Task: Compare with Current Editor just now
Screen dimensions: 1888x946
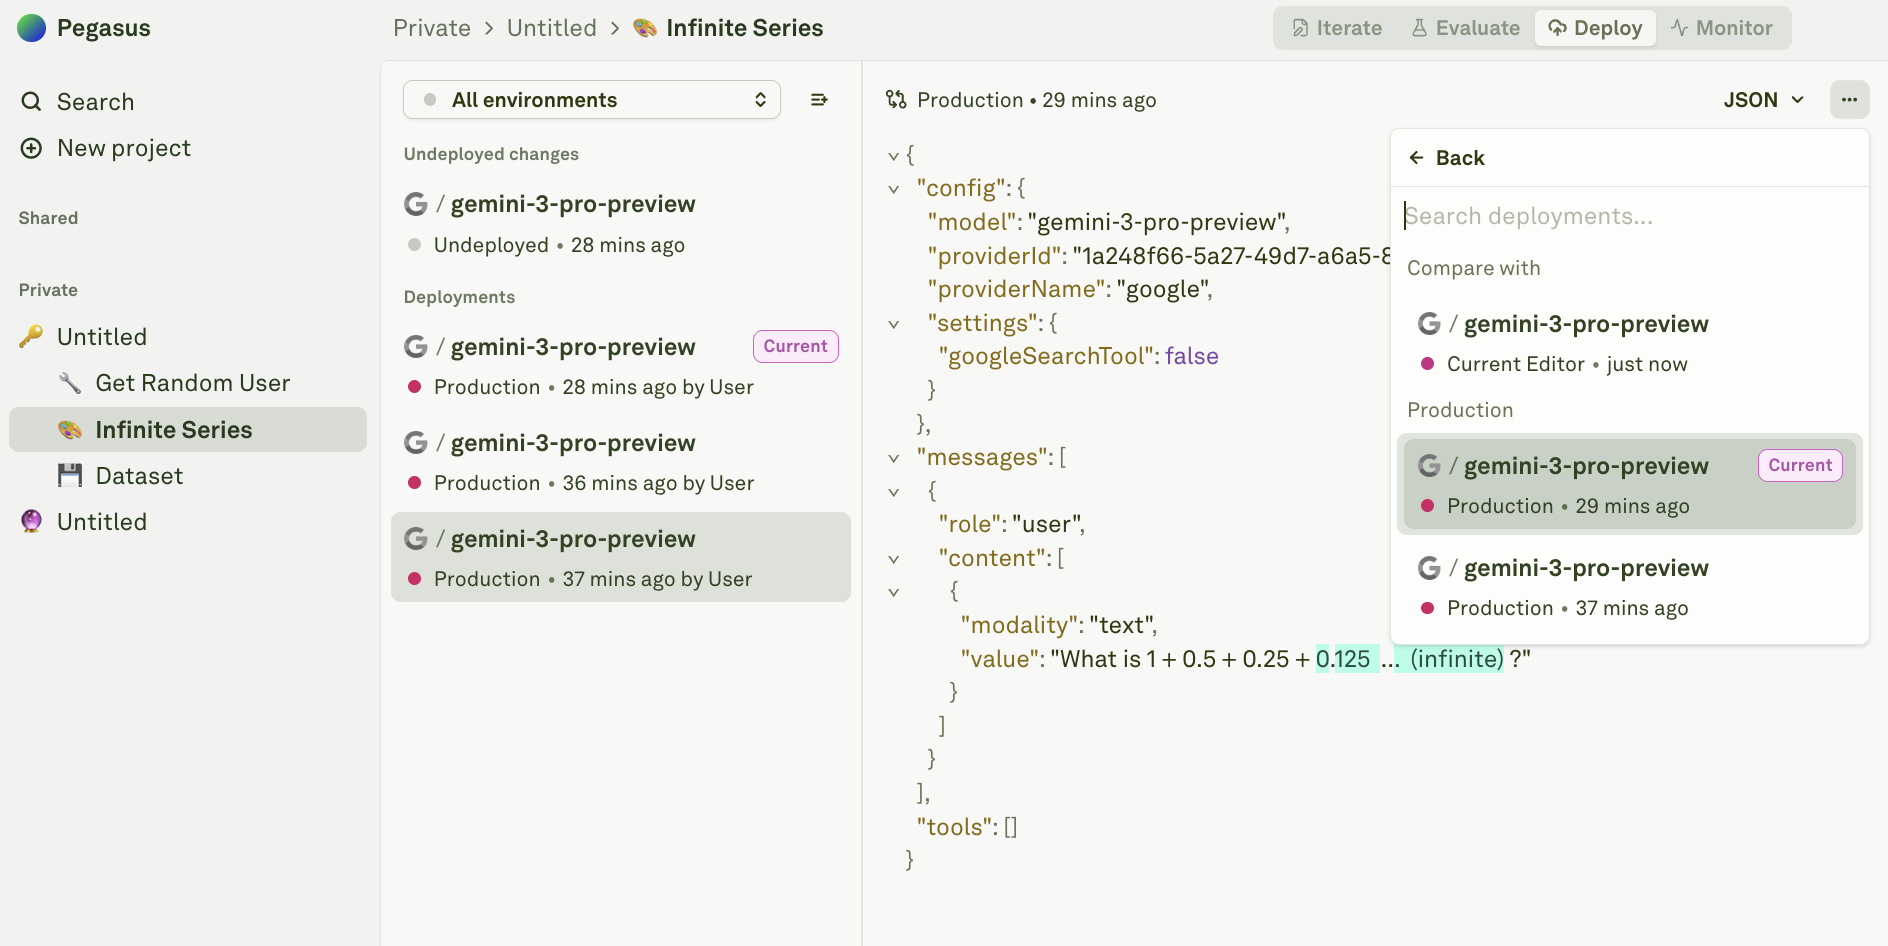Action: click(1630, 343)
